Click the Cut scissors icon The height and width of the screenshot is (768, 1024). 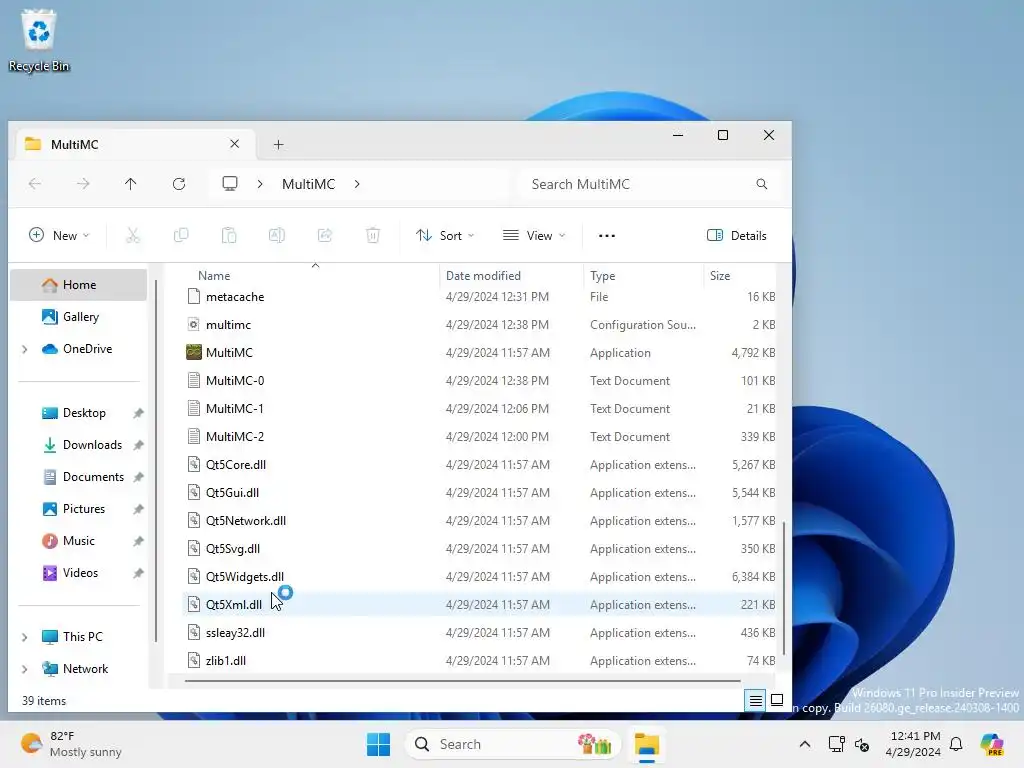pos(133,235)
